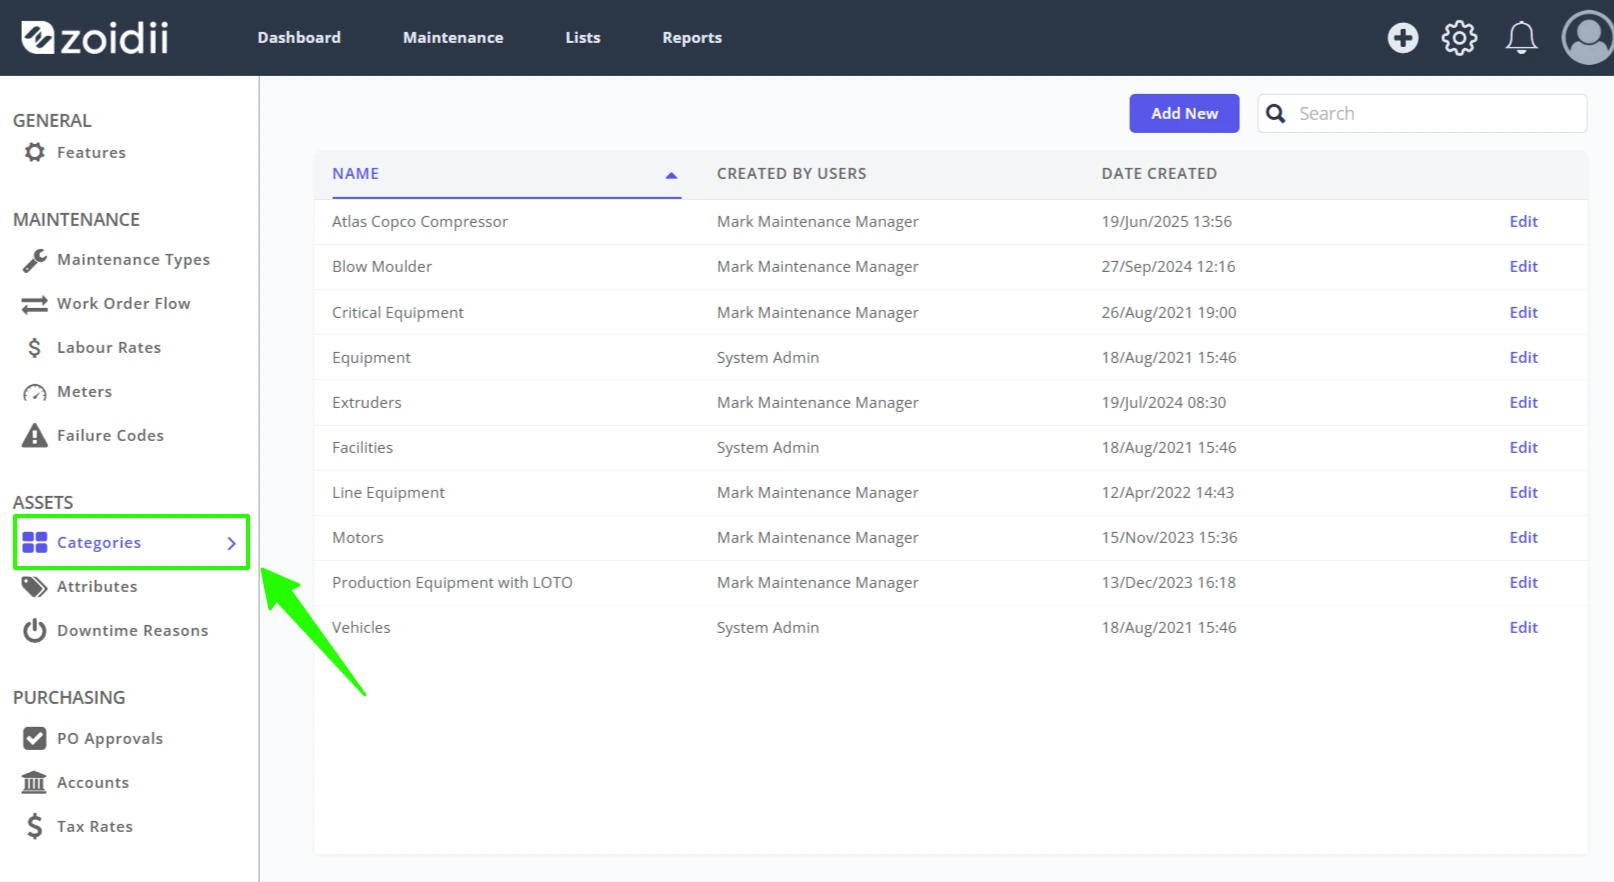Click the 13/Dec/2023 16:18 date
Image resolution: width=1614 pixels, height=882 pixels.
click(1168, 583)
